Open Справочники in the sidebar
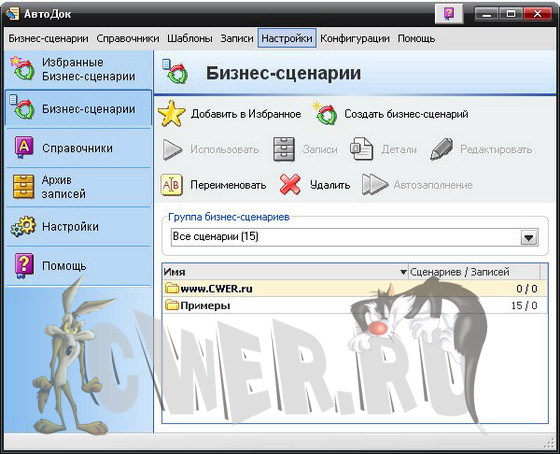 (x=78, y=148)
